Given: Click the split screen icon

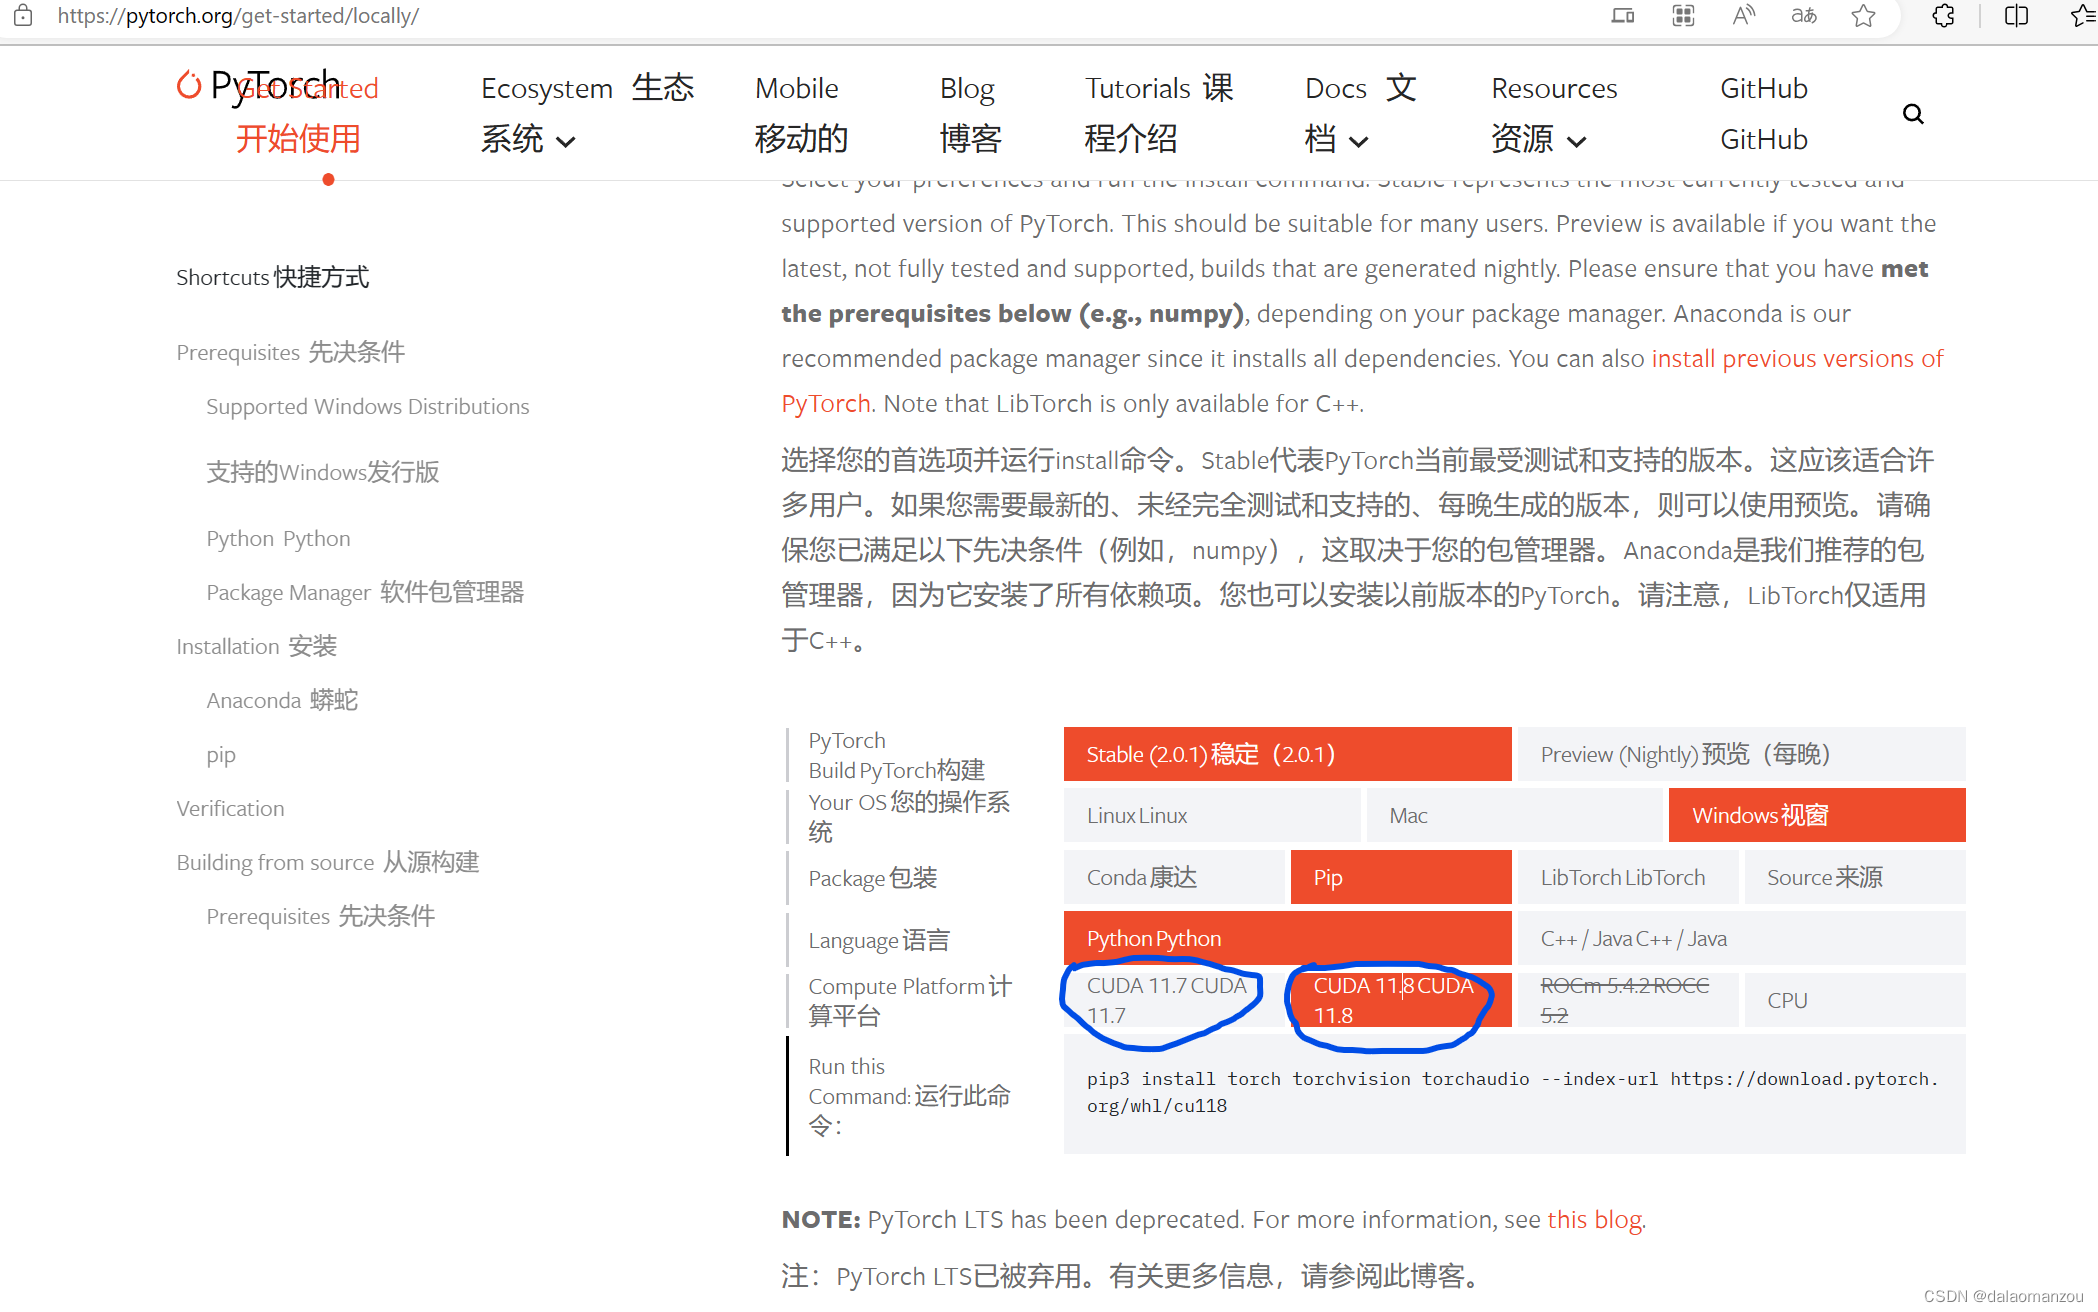Looking at the screenshot, I should 2016,16.
